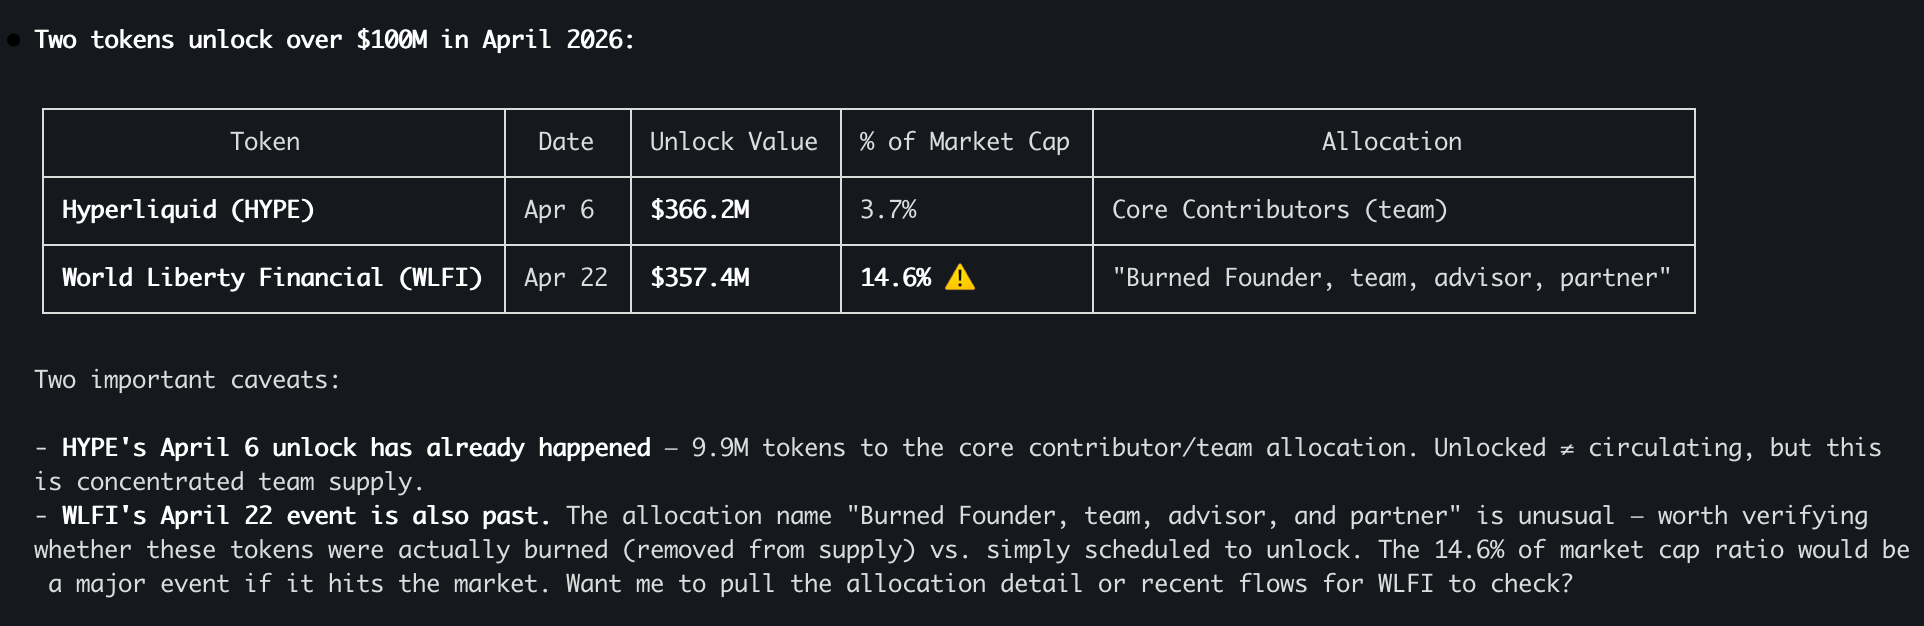Click the "Two important caveats:" line

coord(187,380)
